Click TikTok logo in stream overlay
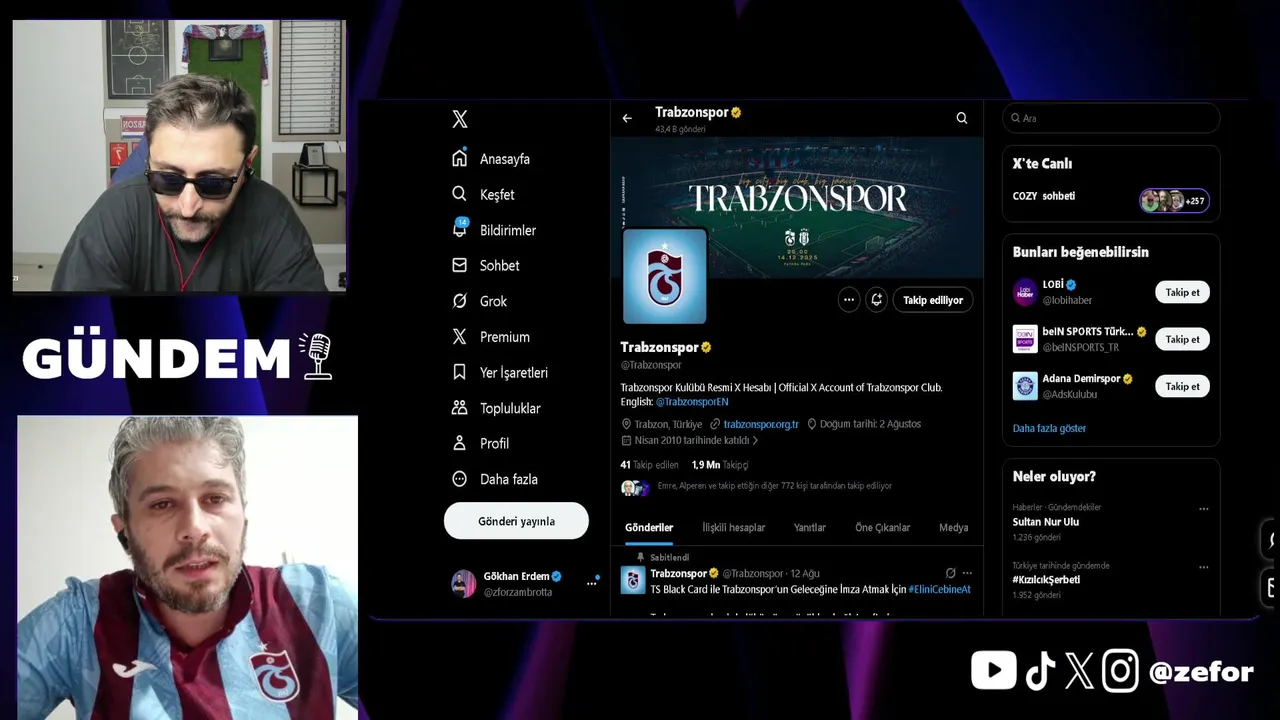 coord(1040,671)
